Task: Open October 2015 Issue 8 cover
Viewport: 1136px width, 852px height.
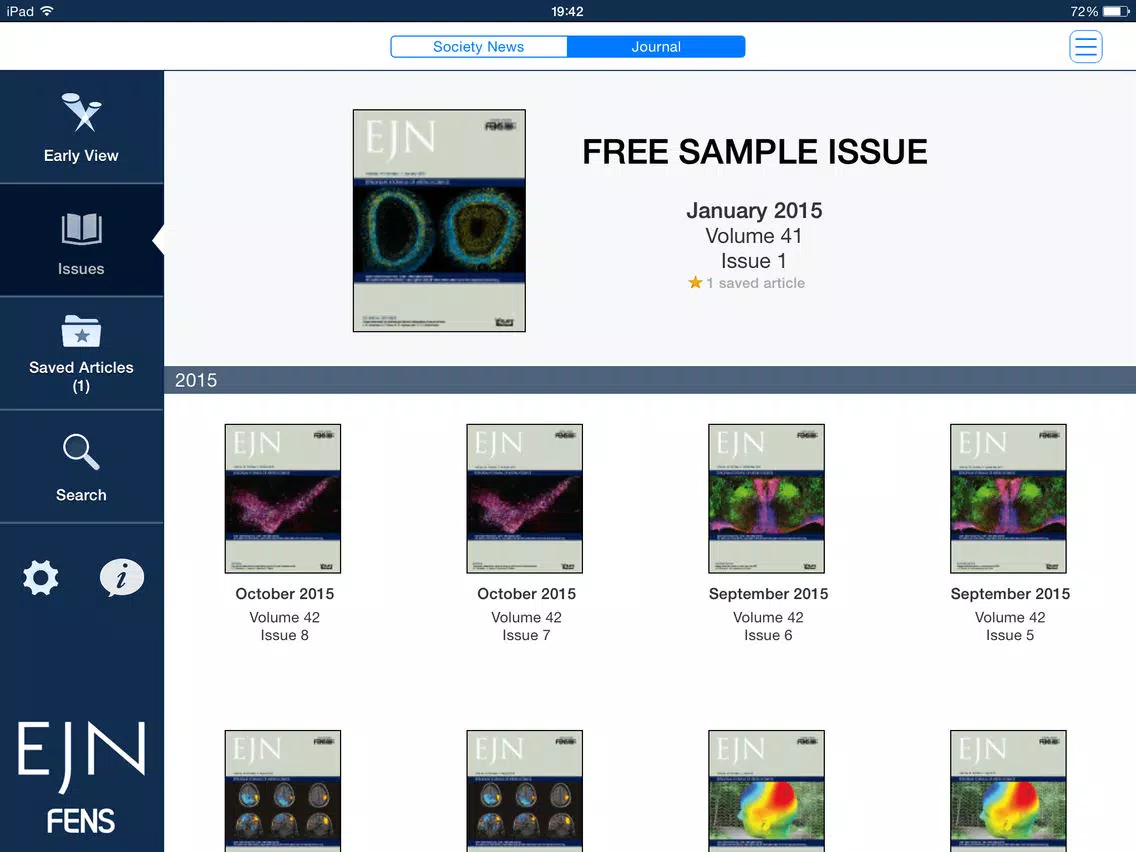Action: (283, 498)
